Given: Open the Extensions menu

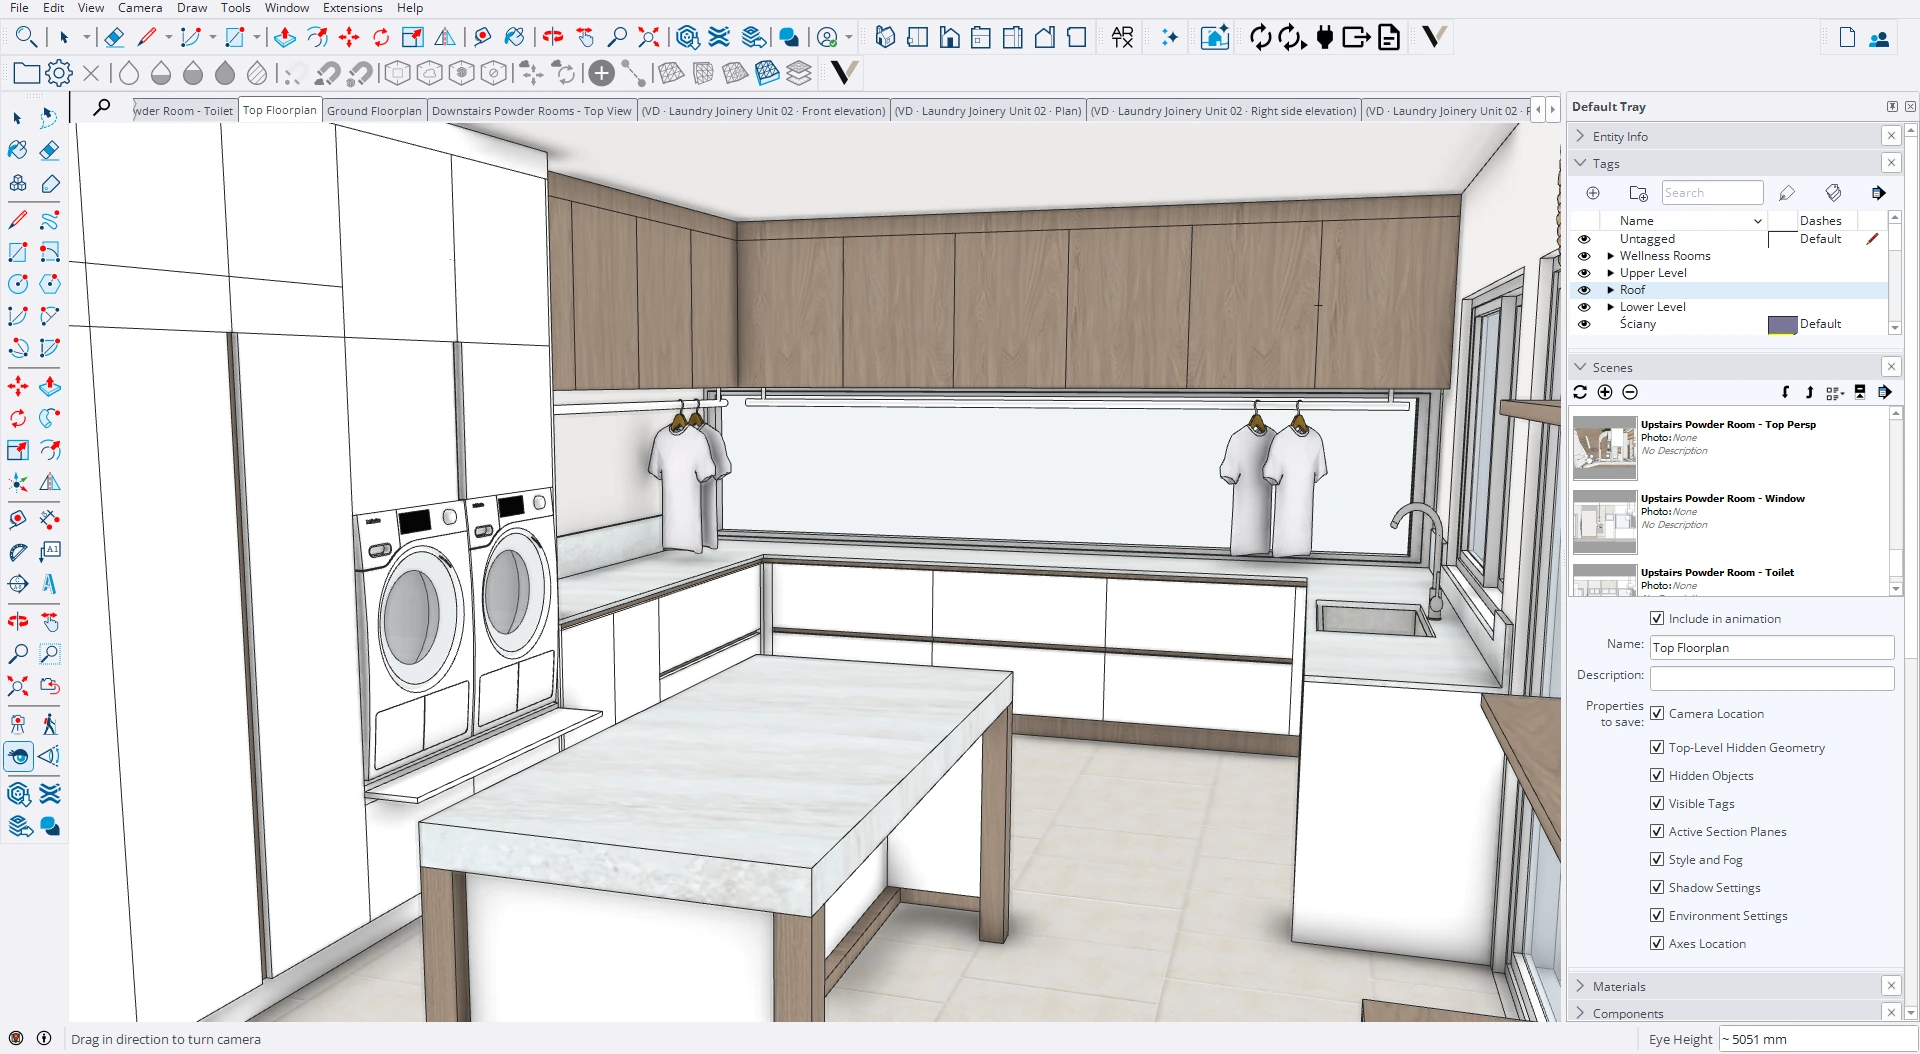Looking at the screenshot, I should 352,8.
